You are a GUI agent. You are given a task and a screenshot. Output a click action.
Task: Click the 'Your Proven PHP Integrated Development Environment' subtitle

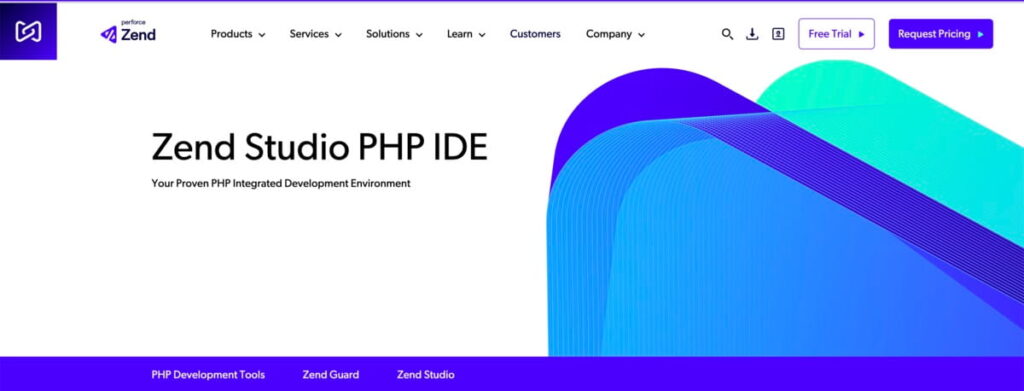point(281,183)
